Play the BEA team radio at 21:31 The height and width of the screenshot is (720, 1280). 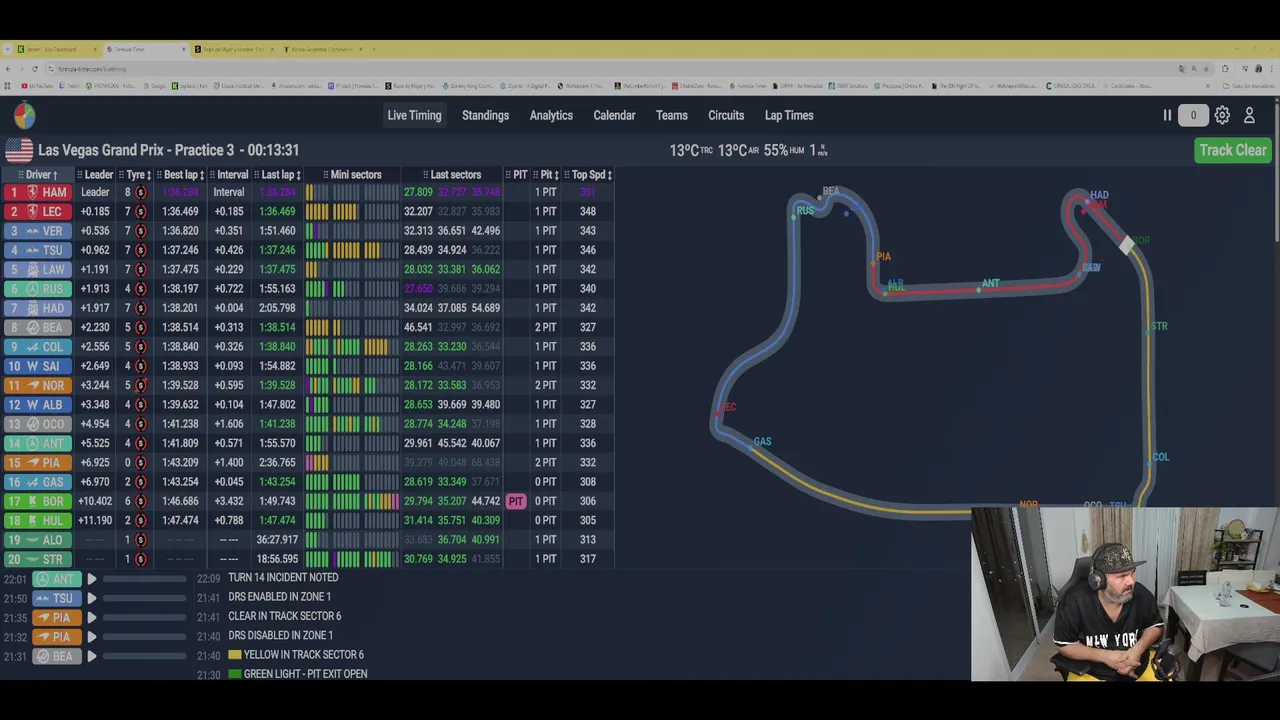91,656
